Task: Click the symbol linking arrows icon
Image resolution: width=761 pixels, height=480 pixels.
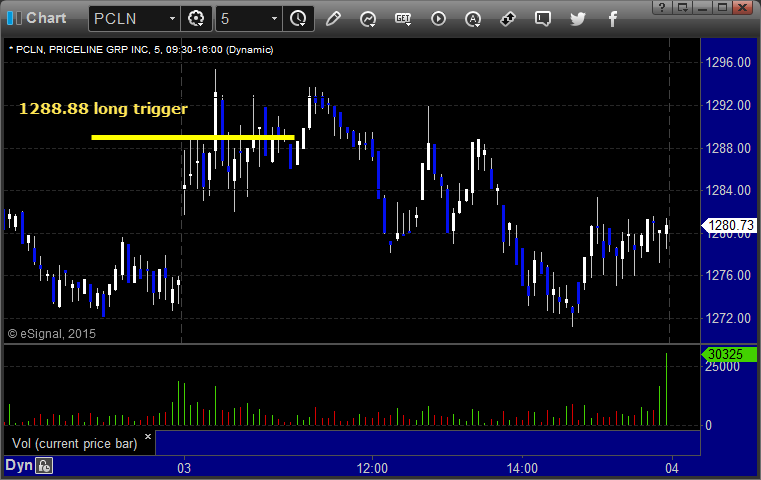Action: [x=508, y=19]
